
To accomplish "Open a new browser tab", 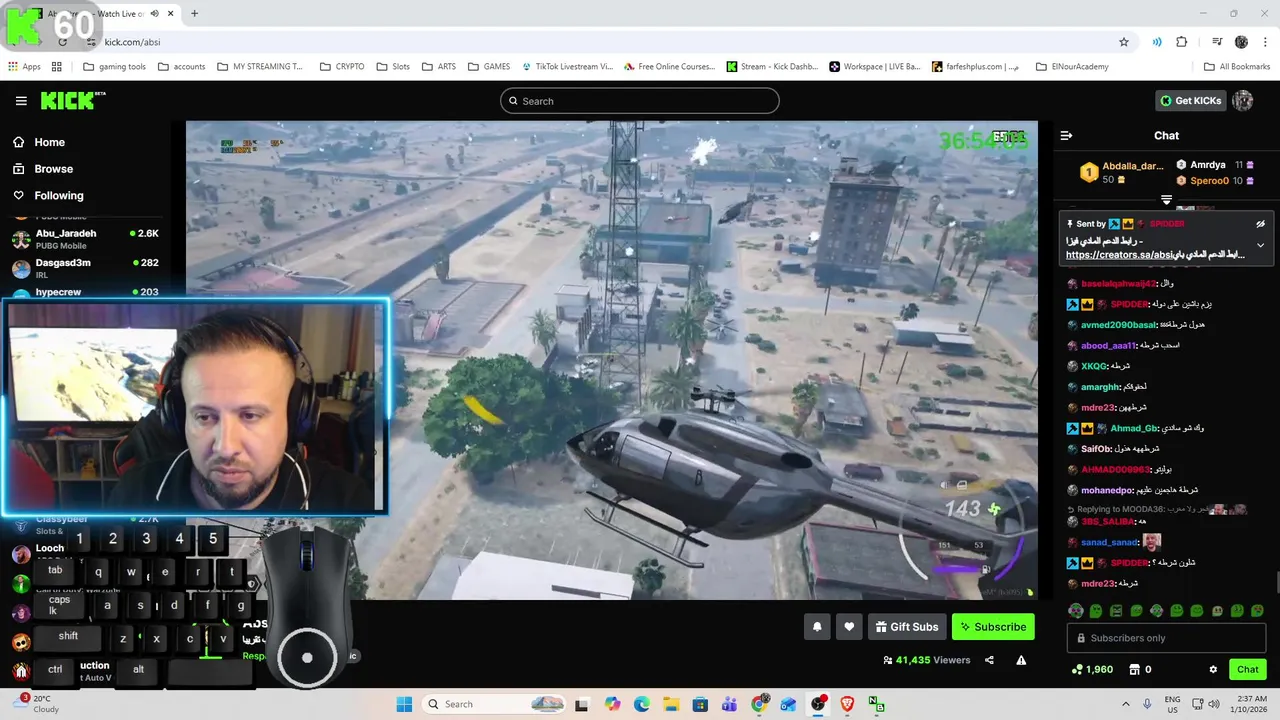I will click(x=194, y=14).
